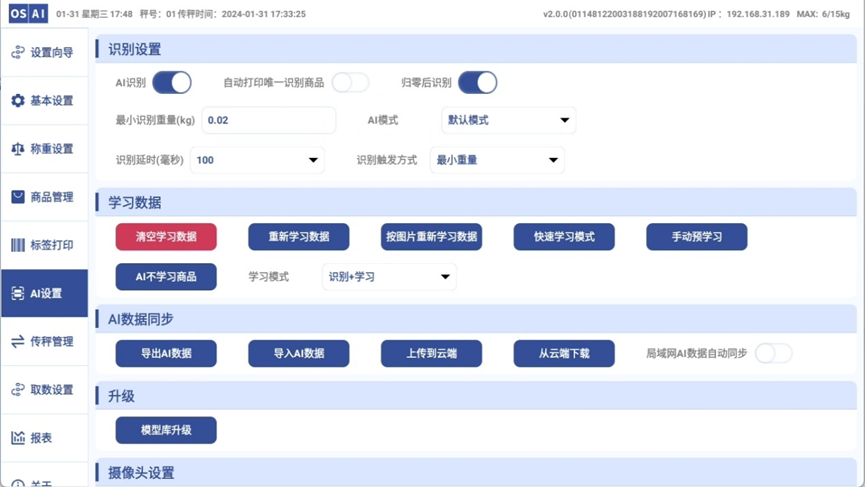865x487 pixels.
Task: Toggle 局域网AI数据自动同步 switch on
Action: [773, 353]
